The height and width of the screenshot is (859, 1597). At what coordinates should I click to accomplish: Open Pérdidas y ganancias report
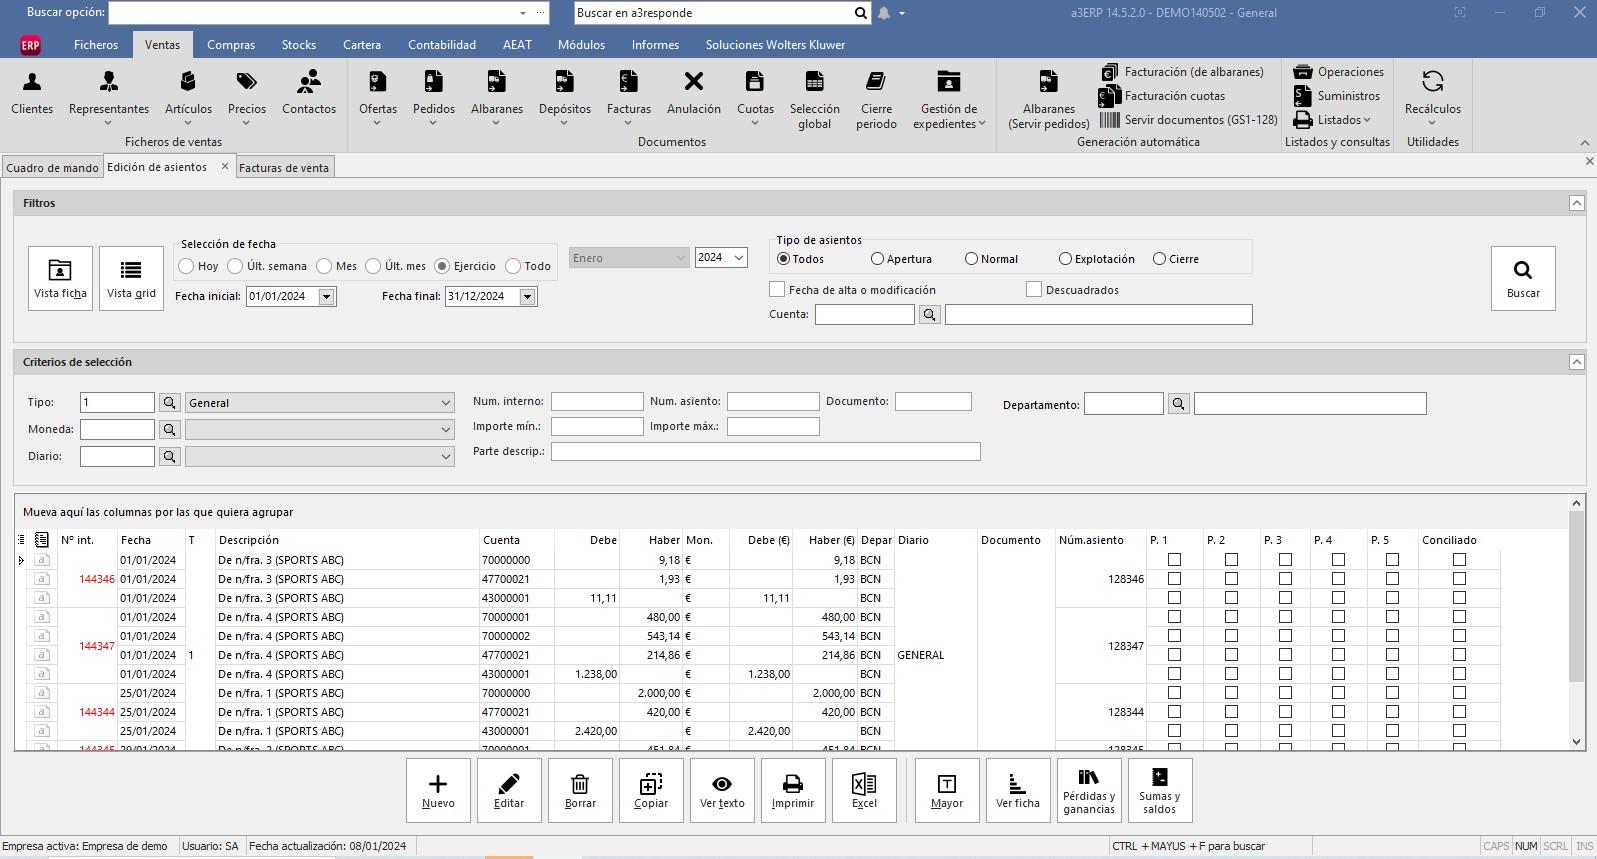coord(1089,790)
